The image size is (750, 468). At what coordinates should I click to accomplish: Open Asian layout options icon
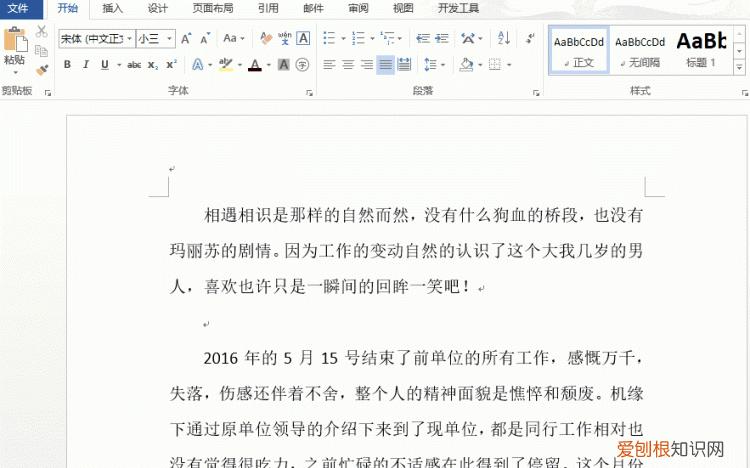click(x=468, y=38)
